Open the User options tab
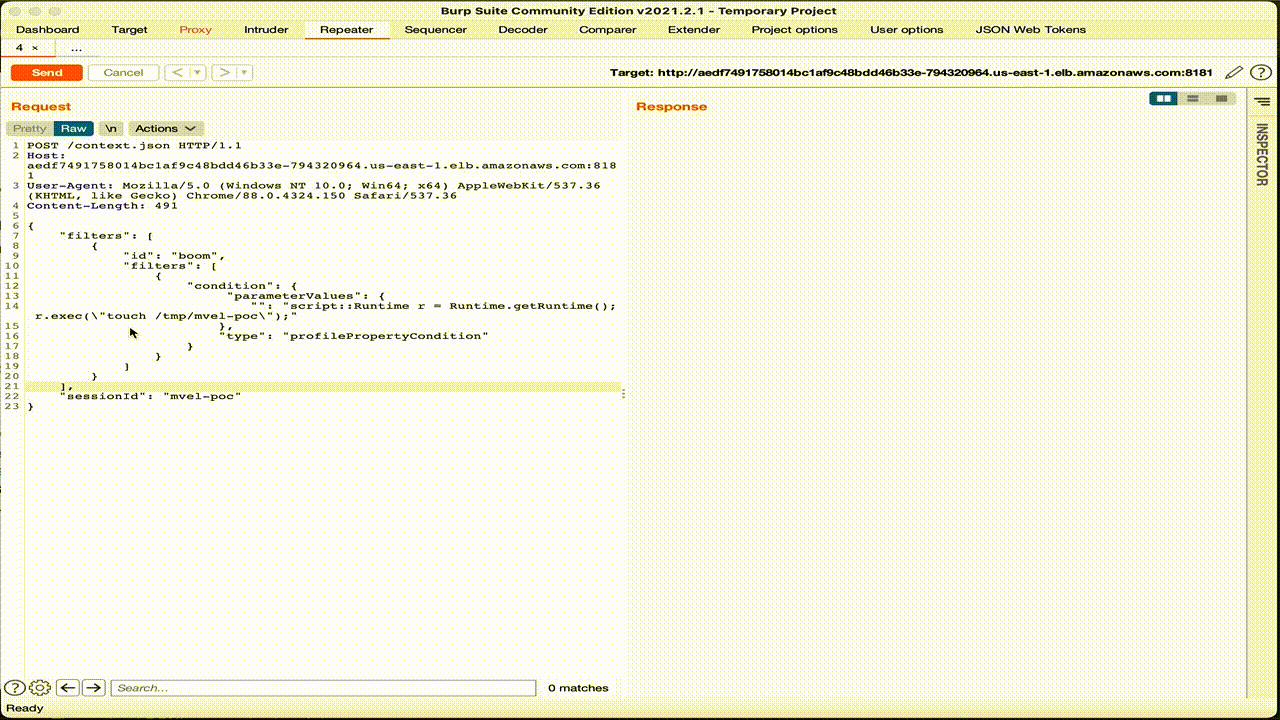The width and height of the screenshot is (1280, 720). [906, 30]
